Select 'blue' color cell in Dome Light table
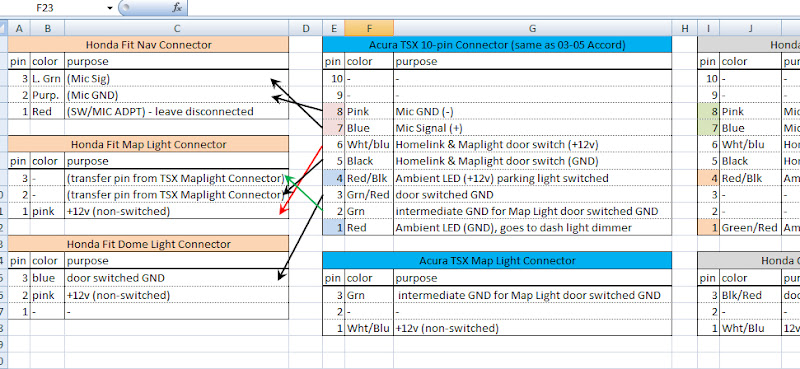800x369 pixels. [47, 278]
